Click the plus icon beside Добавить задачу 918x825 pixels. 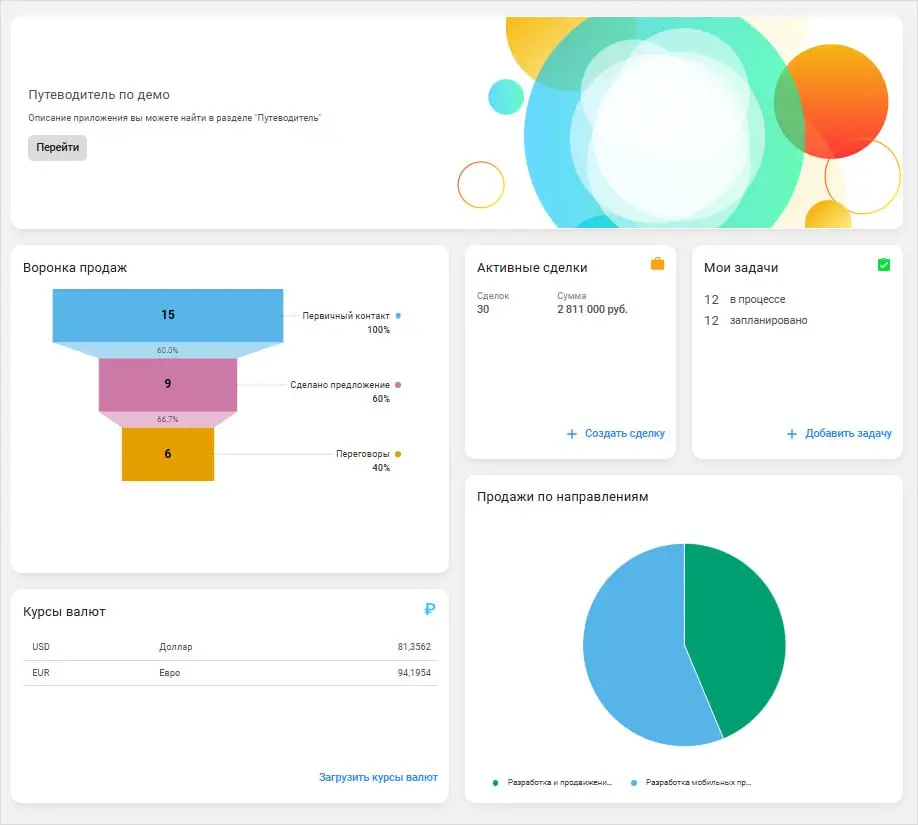(792, 434)
